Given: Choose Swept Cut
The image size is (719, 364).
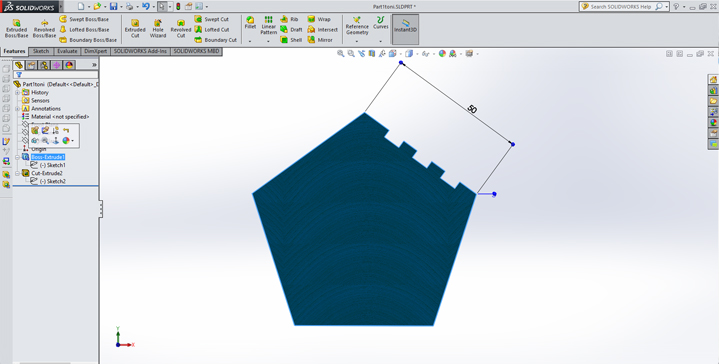Looking at the screenshot, I should pos(211,19).
